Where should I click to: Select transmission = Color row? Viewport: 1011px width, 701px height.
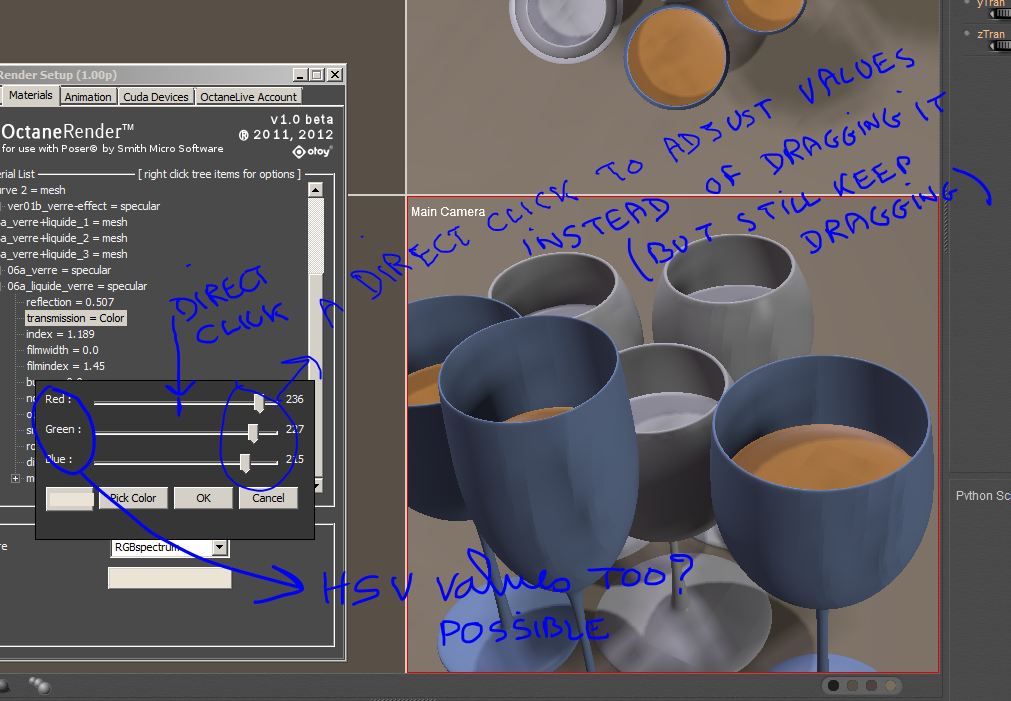75,319
